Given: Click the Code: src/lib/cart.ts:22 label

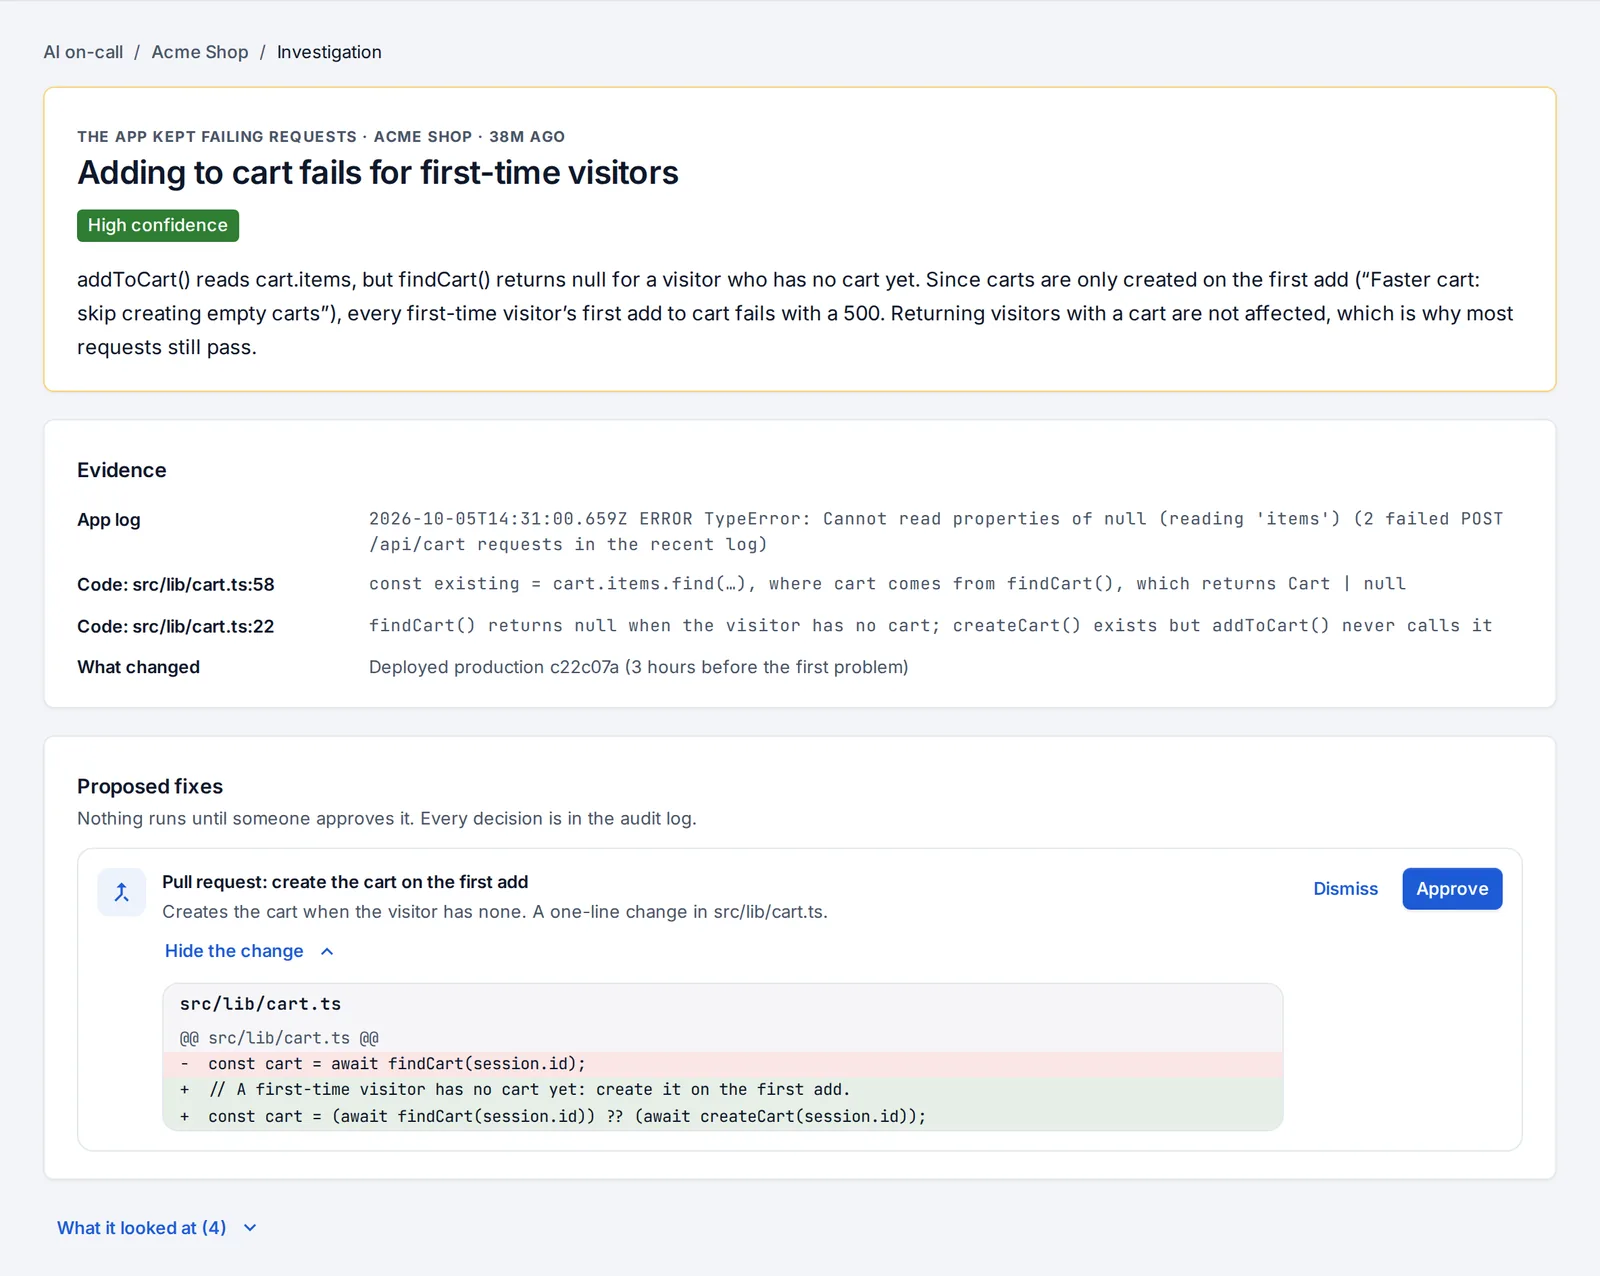Looking at the screenshot, I should coord(176,627).
